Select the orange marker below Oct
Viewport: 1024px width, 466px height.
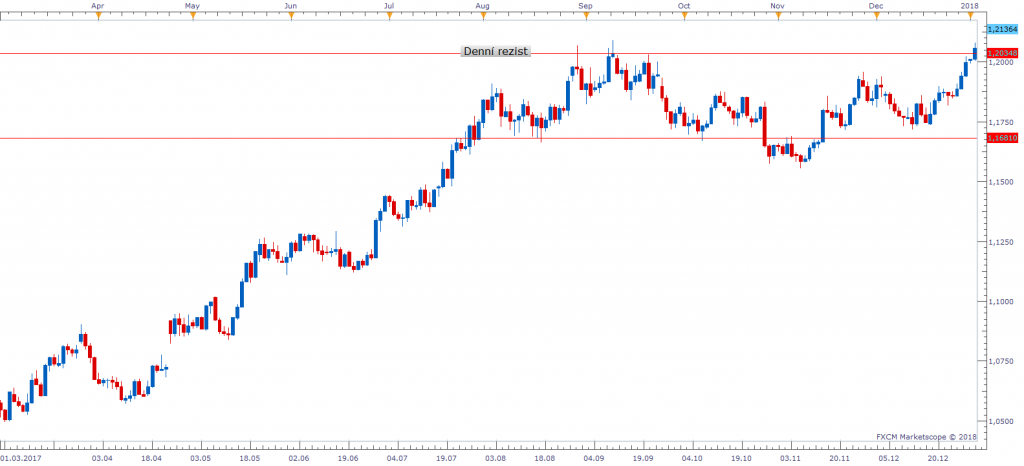[684, 15]
